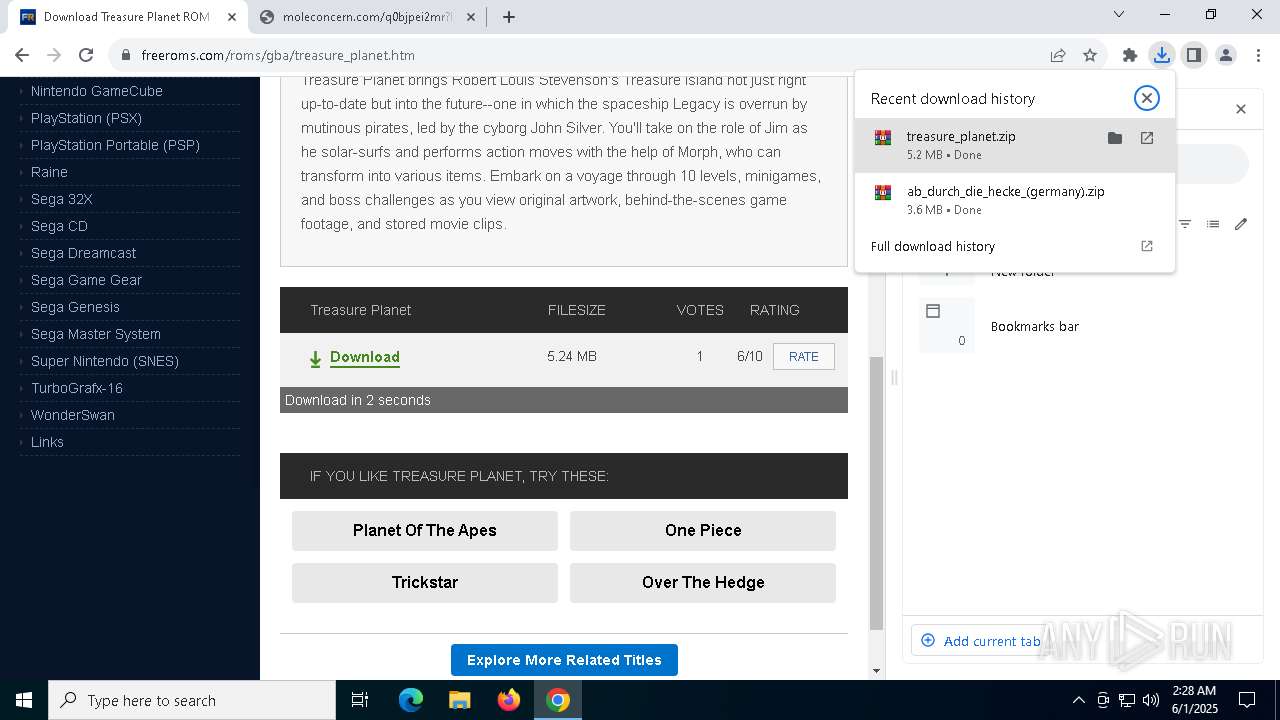Open the One Piece suggestion

[703, 530]
